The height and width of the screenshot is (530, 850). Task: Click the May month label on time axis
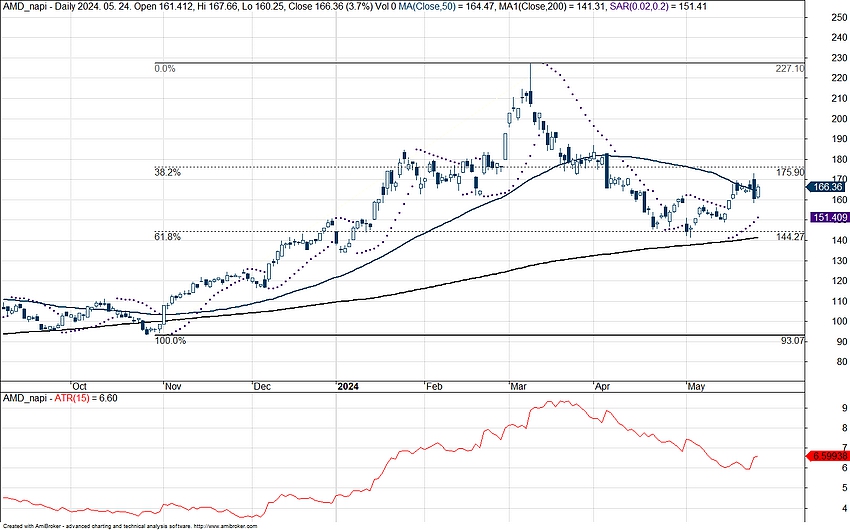696,386
